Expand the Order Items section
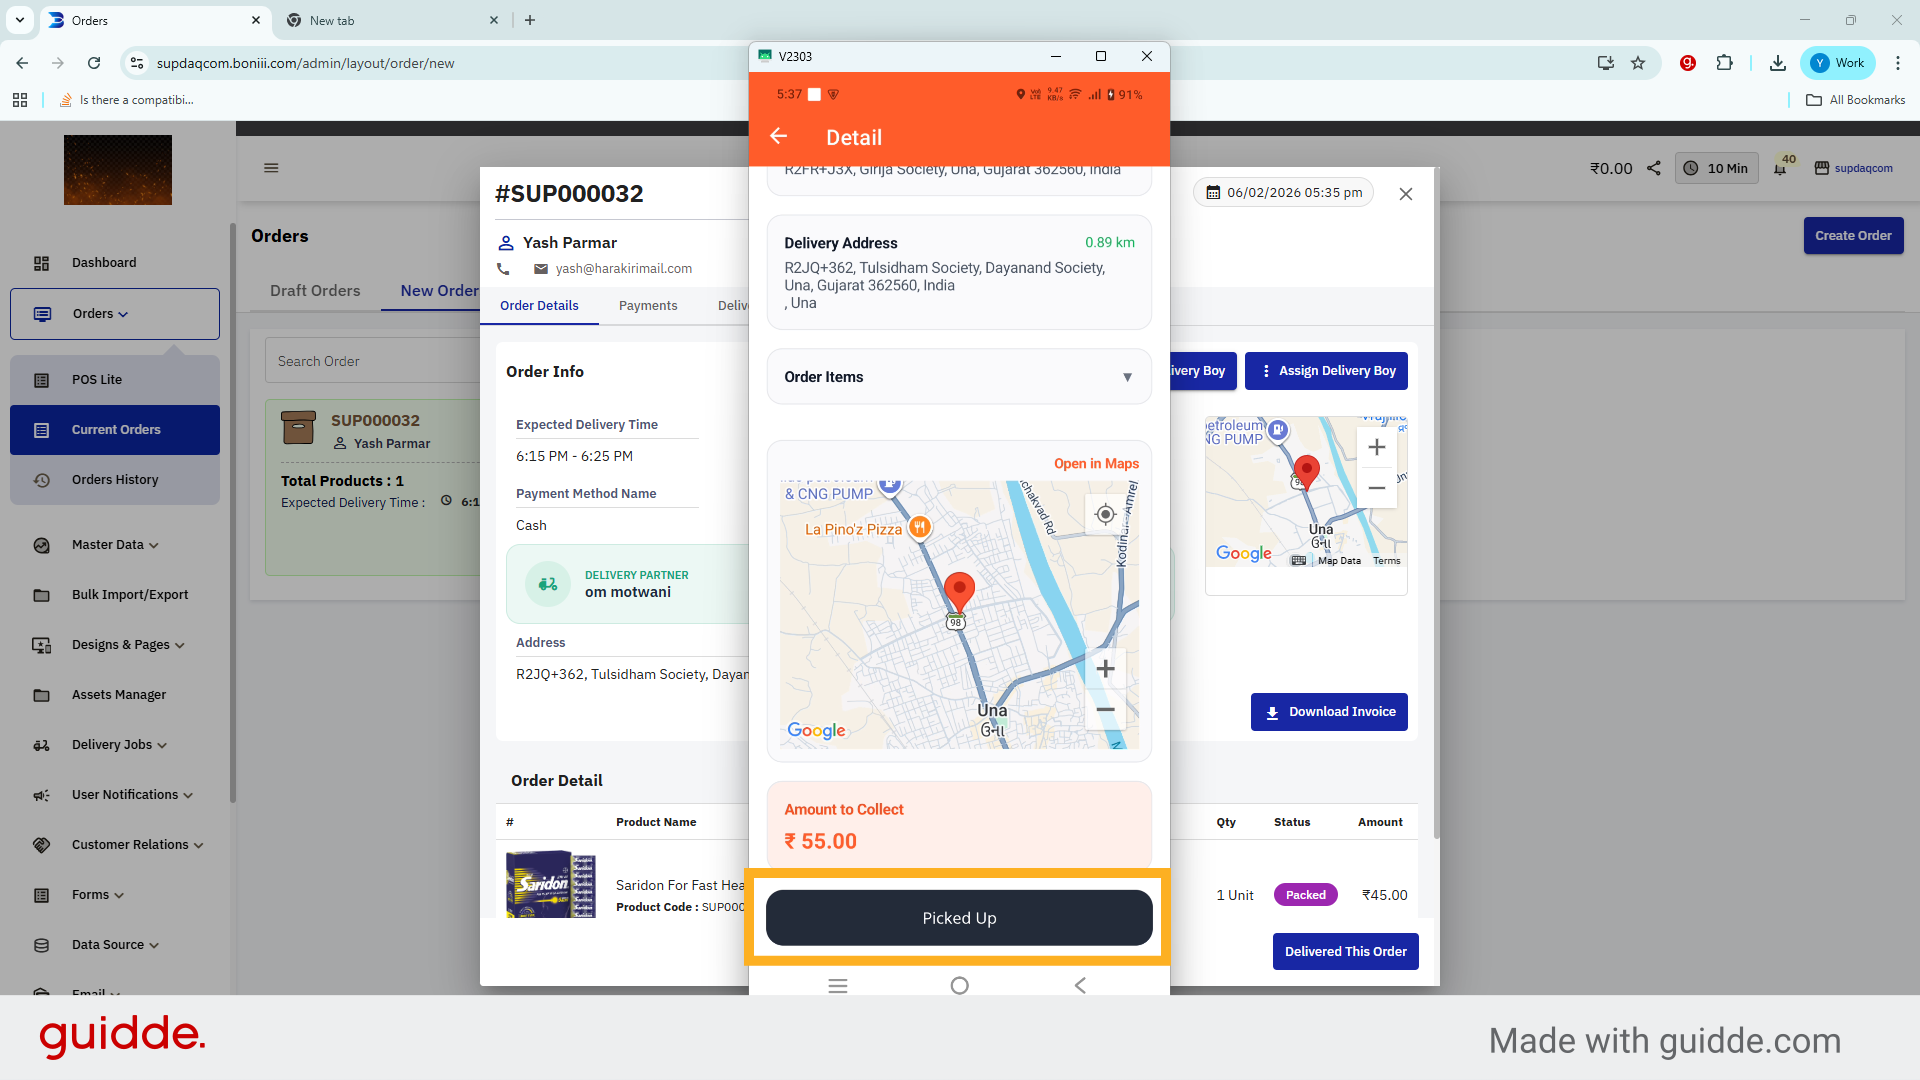This screenshot has width=1920, height=1080. click(x=958, y=377)
